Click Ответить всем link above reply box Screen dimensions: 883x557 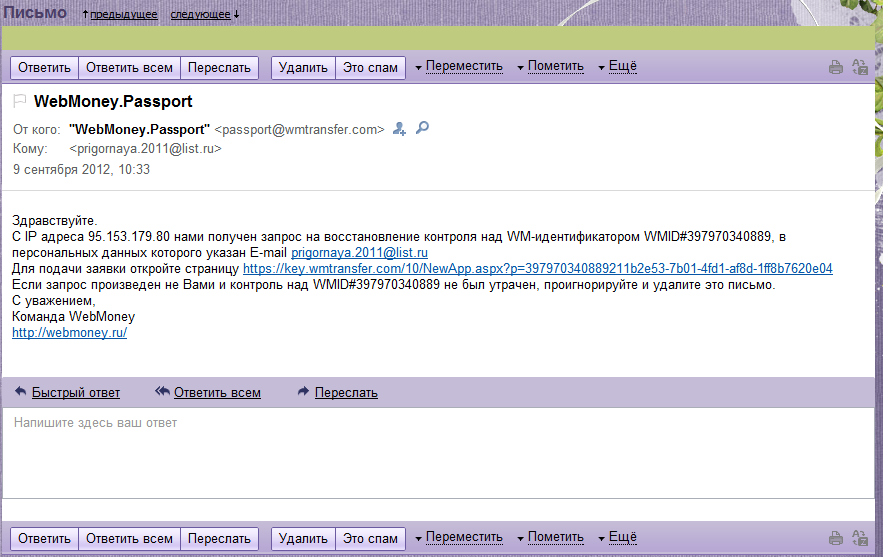[x=217, y=393]
